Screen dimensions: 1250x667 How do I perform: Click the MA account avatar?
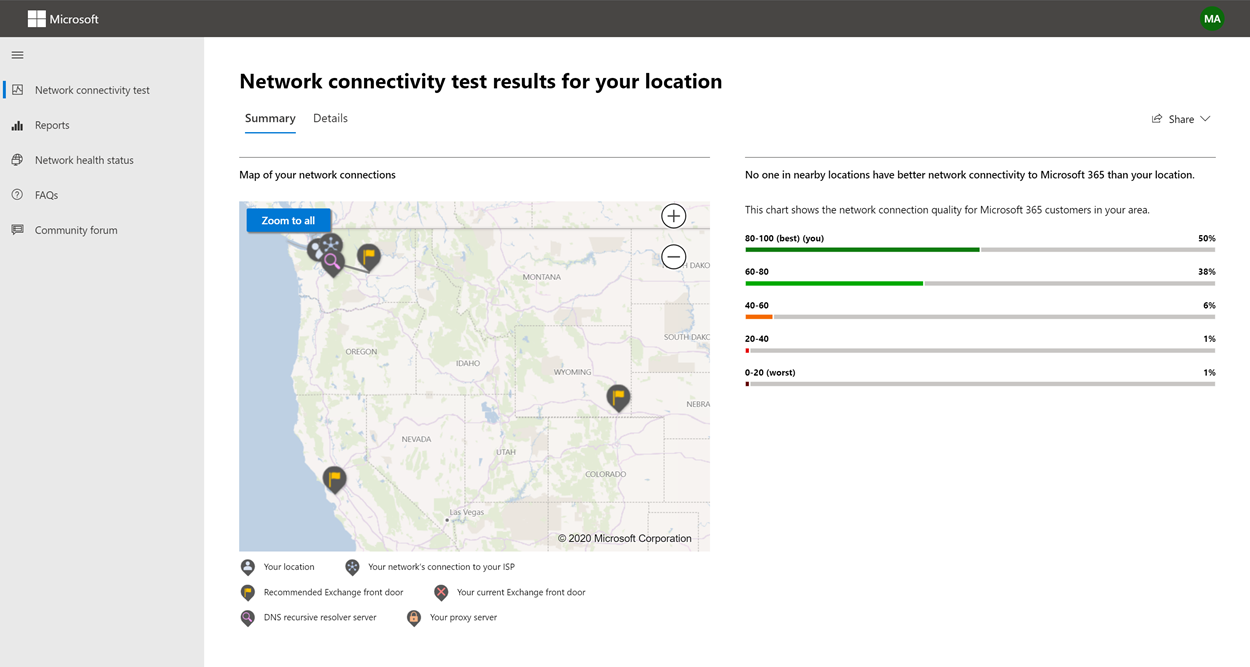[1212, 18]
